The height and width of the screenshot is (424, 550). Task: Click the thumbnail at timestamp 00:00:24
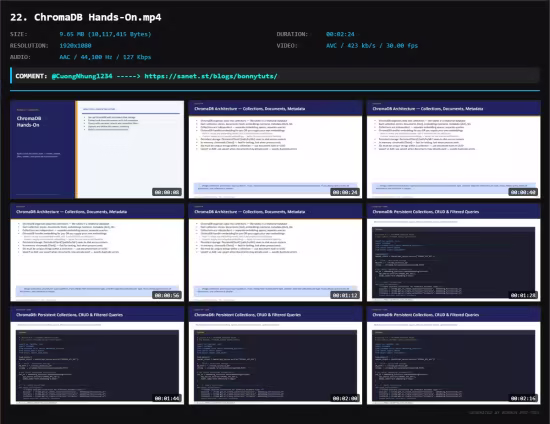tap(275, 149)
